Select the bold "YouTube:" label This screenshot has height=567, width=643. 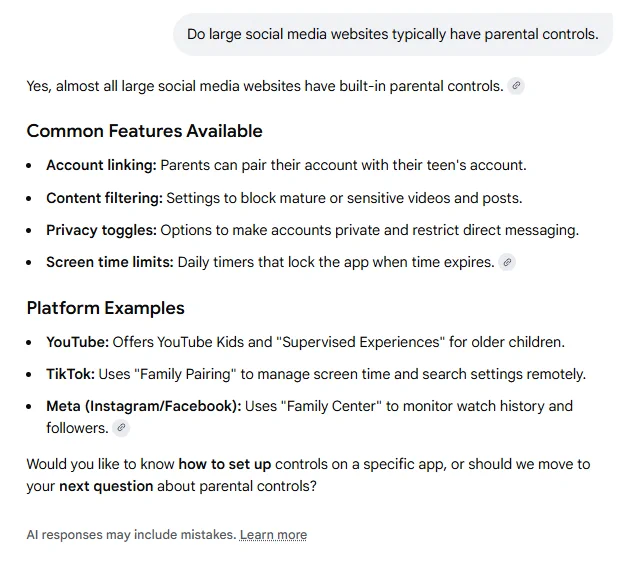(78, 342)
